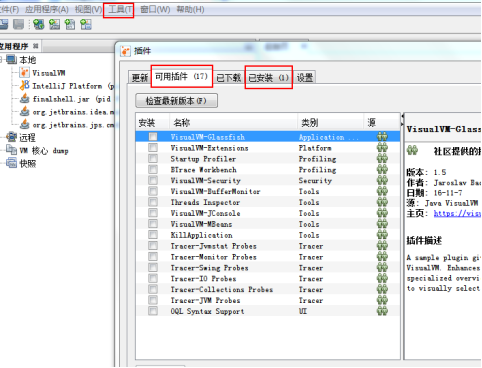Click community icon beside 社区提供的 in details pane
The image size is (482, 368).
tap(412, 150)
